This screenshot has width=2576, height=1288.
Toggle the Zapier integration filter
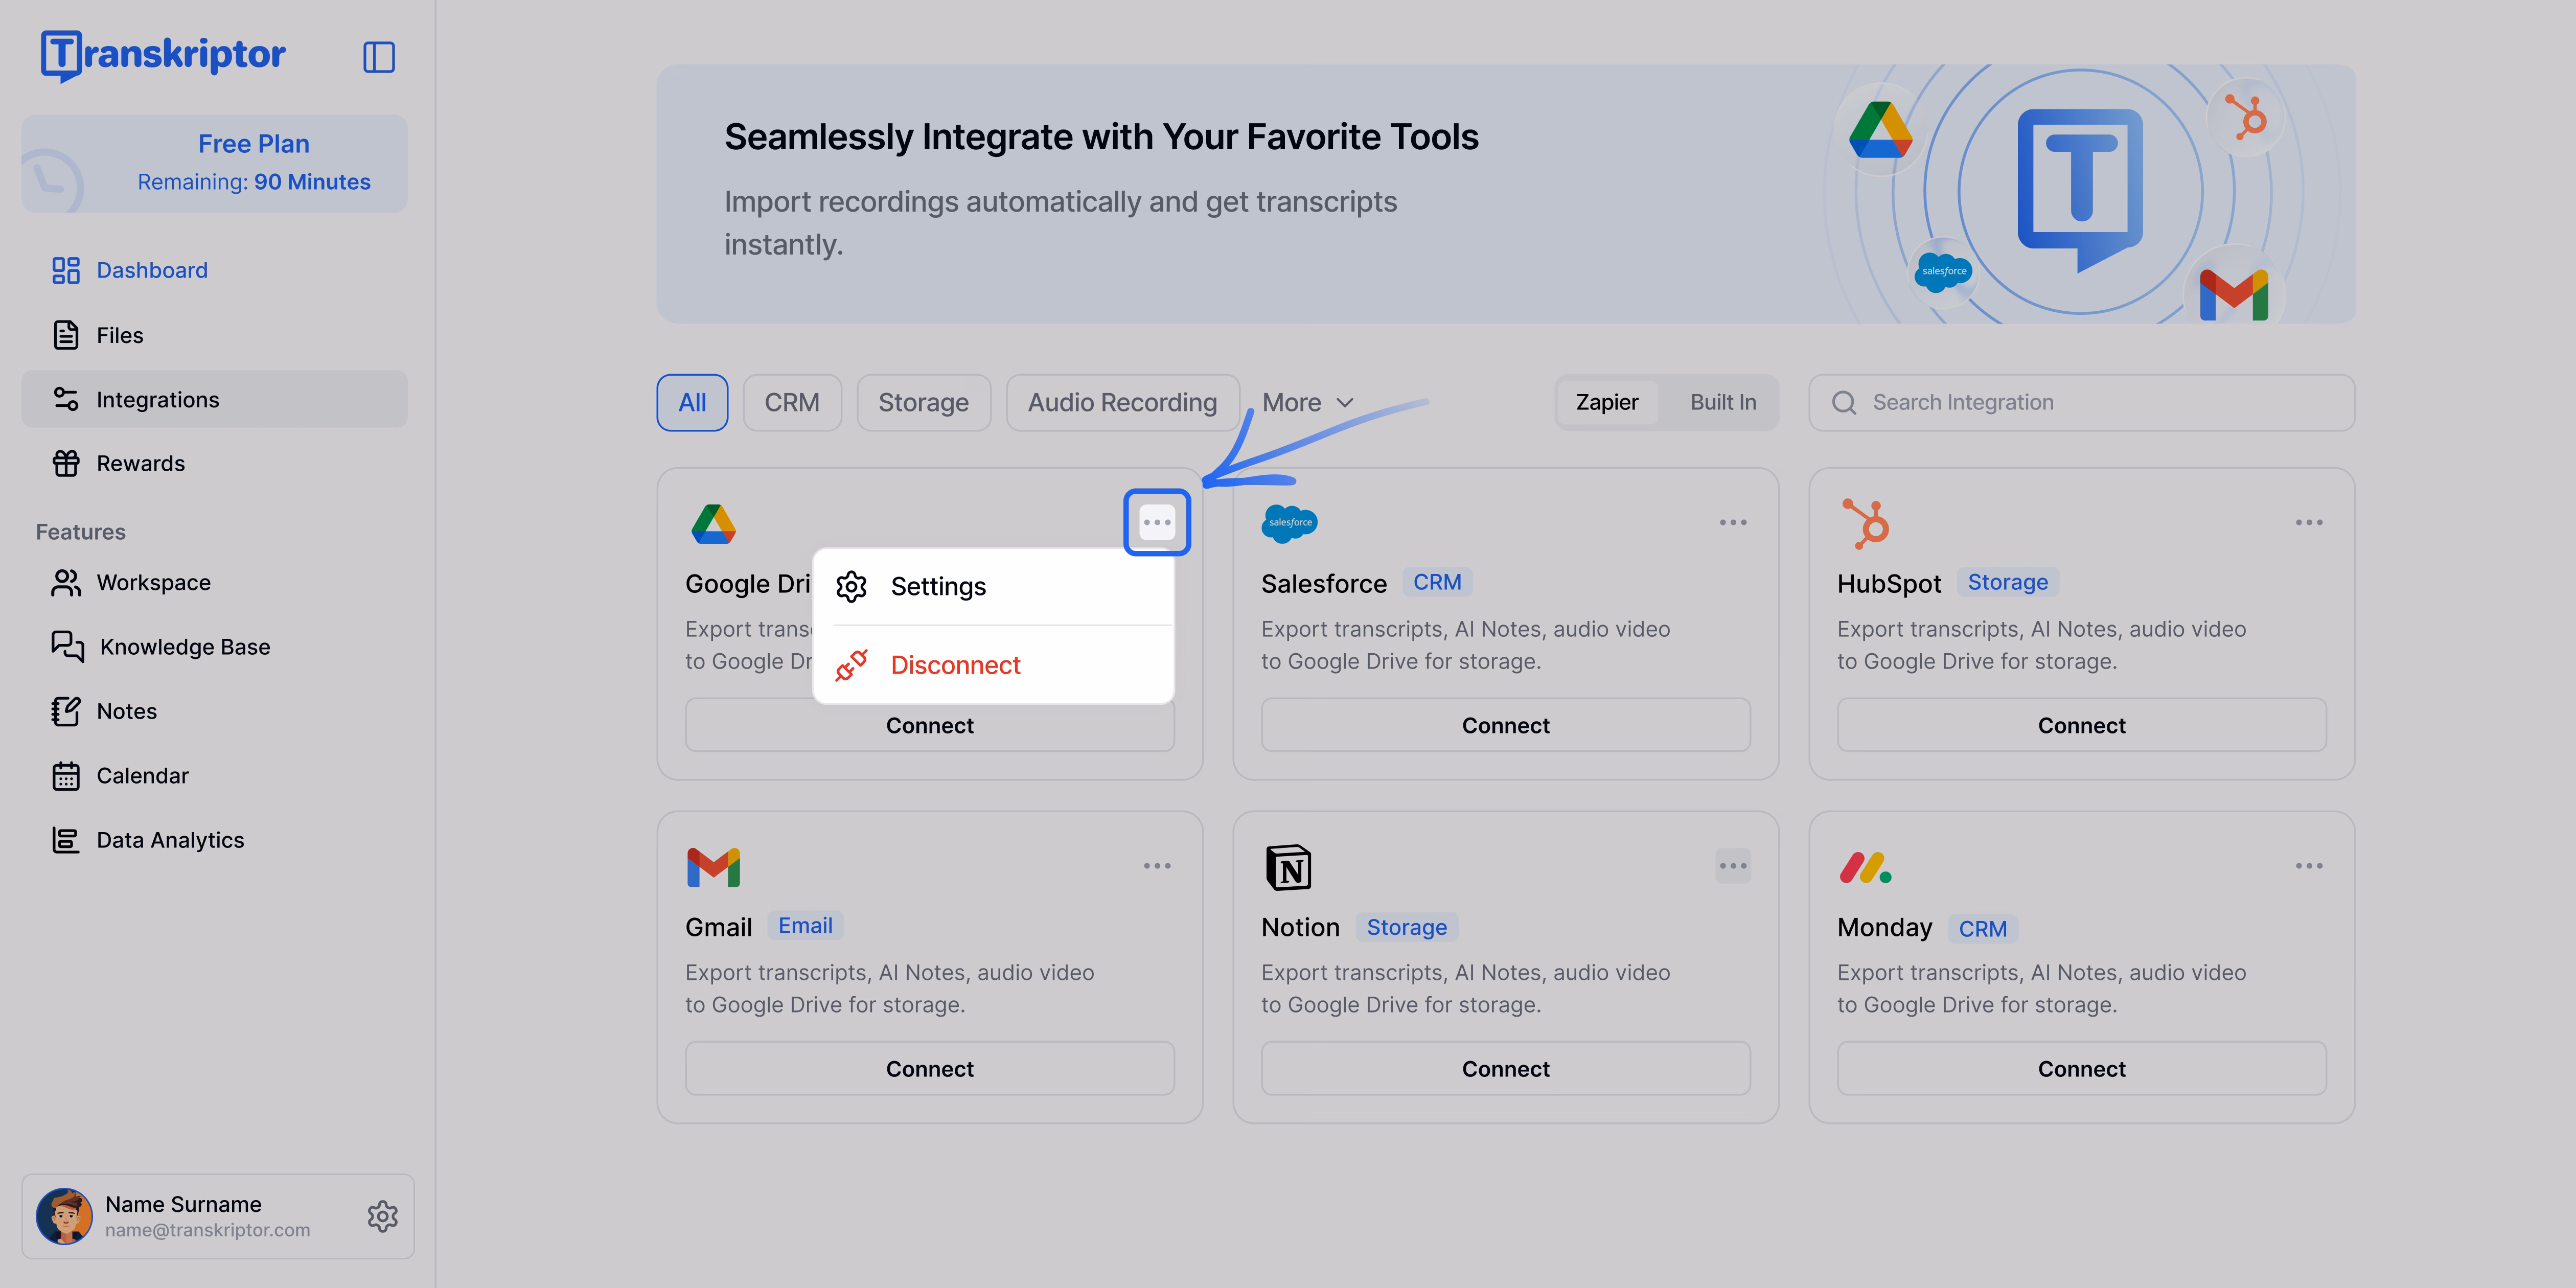click(1606, 402)
